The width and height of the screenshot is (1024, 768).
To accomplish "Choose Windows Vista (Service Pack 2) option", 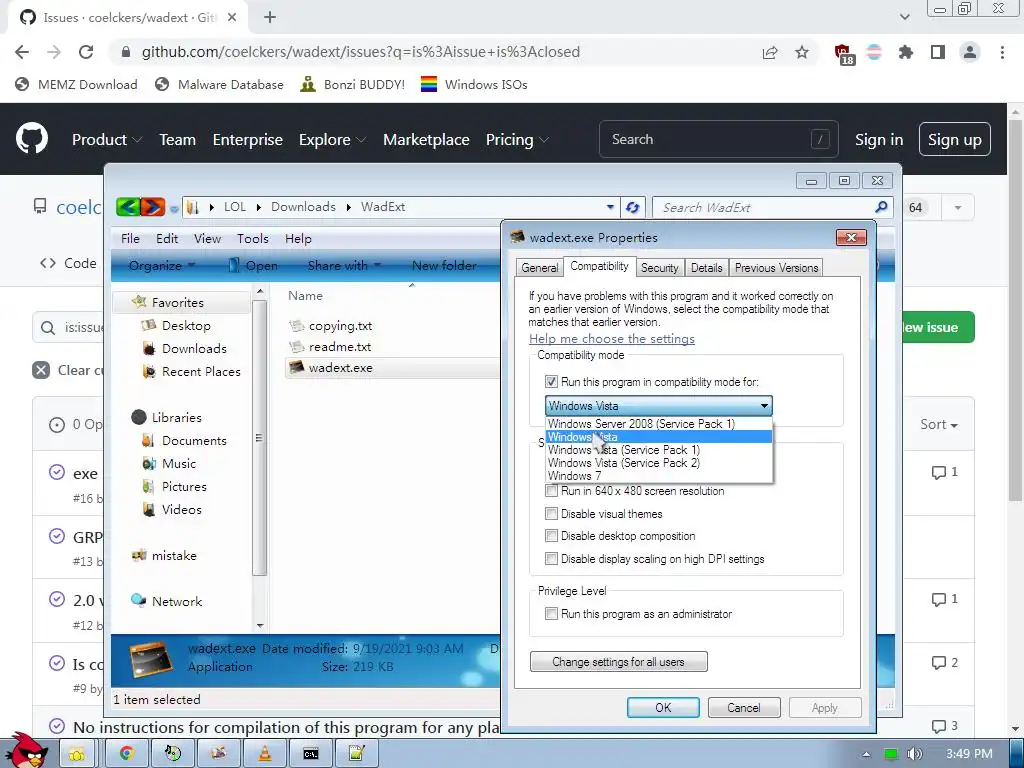I will coord(659,463).
